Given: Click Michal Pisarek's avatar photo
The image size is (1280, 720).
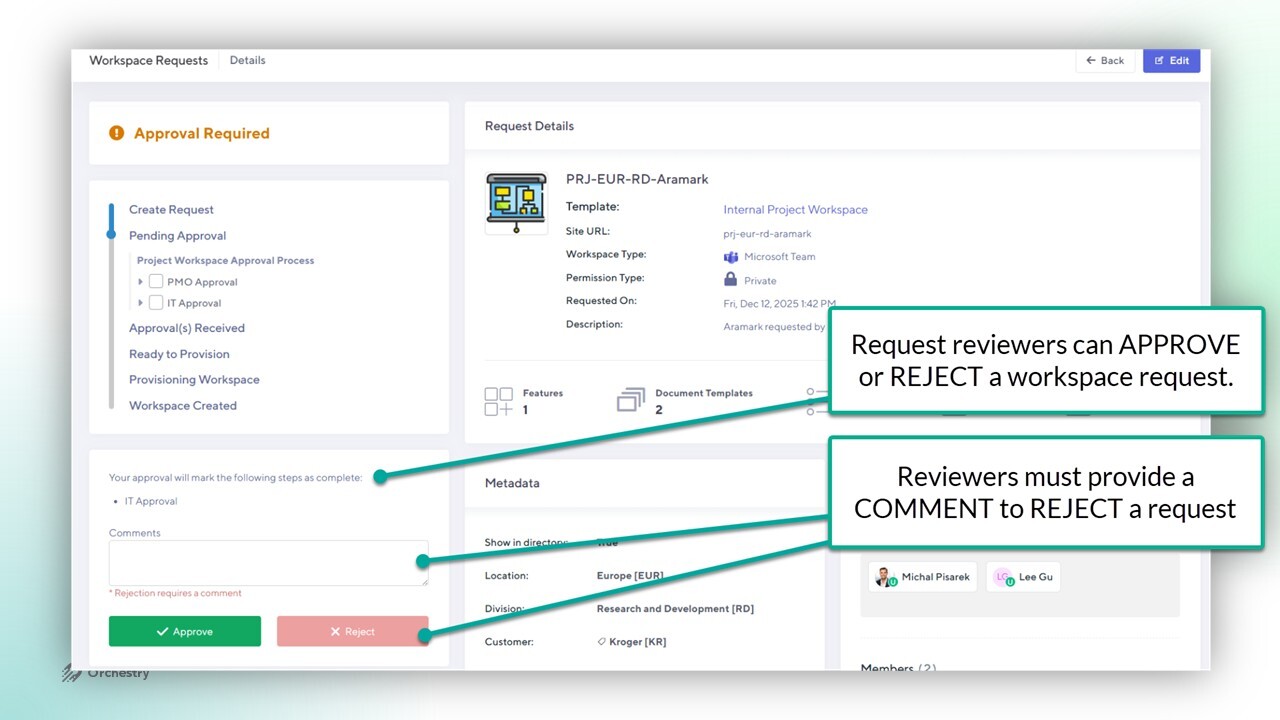Looking at the screenshot, I should point(884,577).
